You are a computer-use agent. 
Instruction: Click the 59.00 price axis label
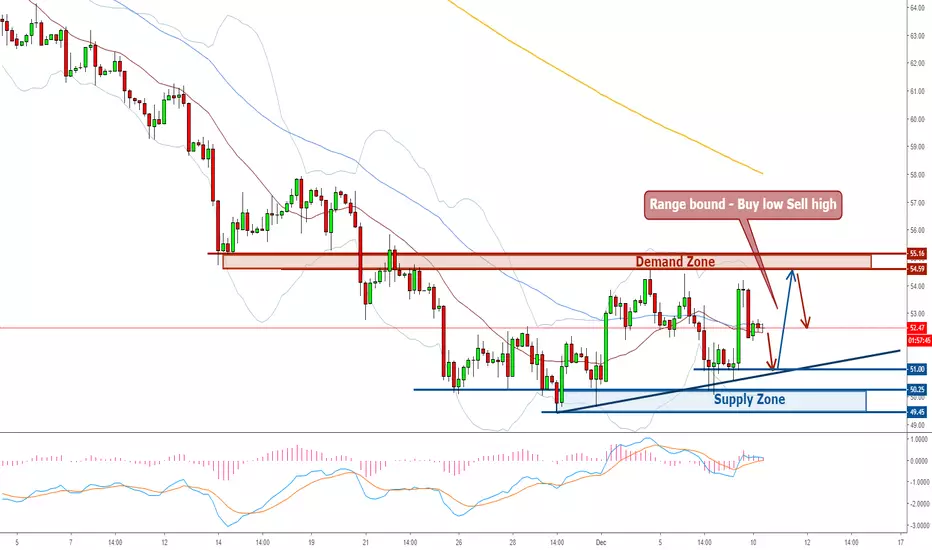(x=917, y=146)
